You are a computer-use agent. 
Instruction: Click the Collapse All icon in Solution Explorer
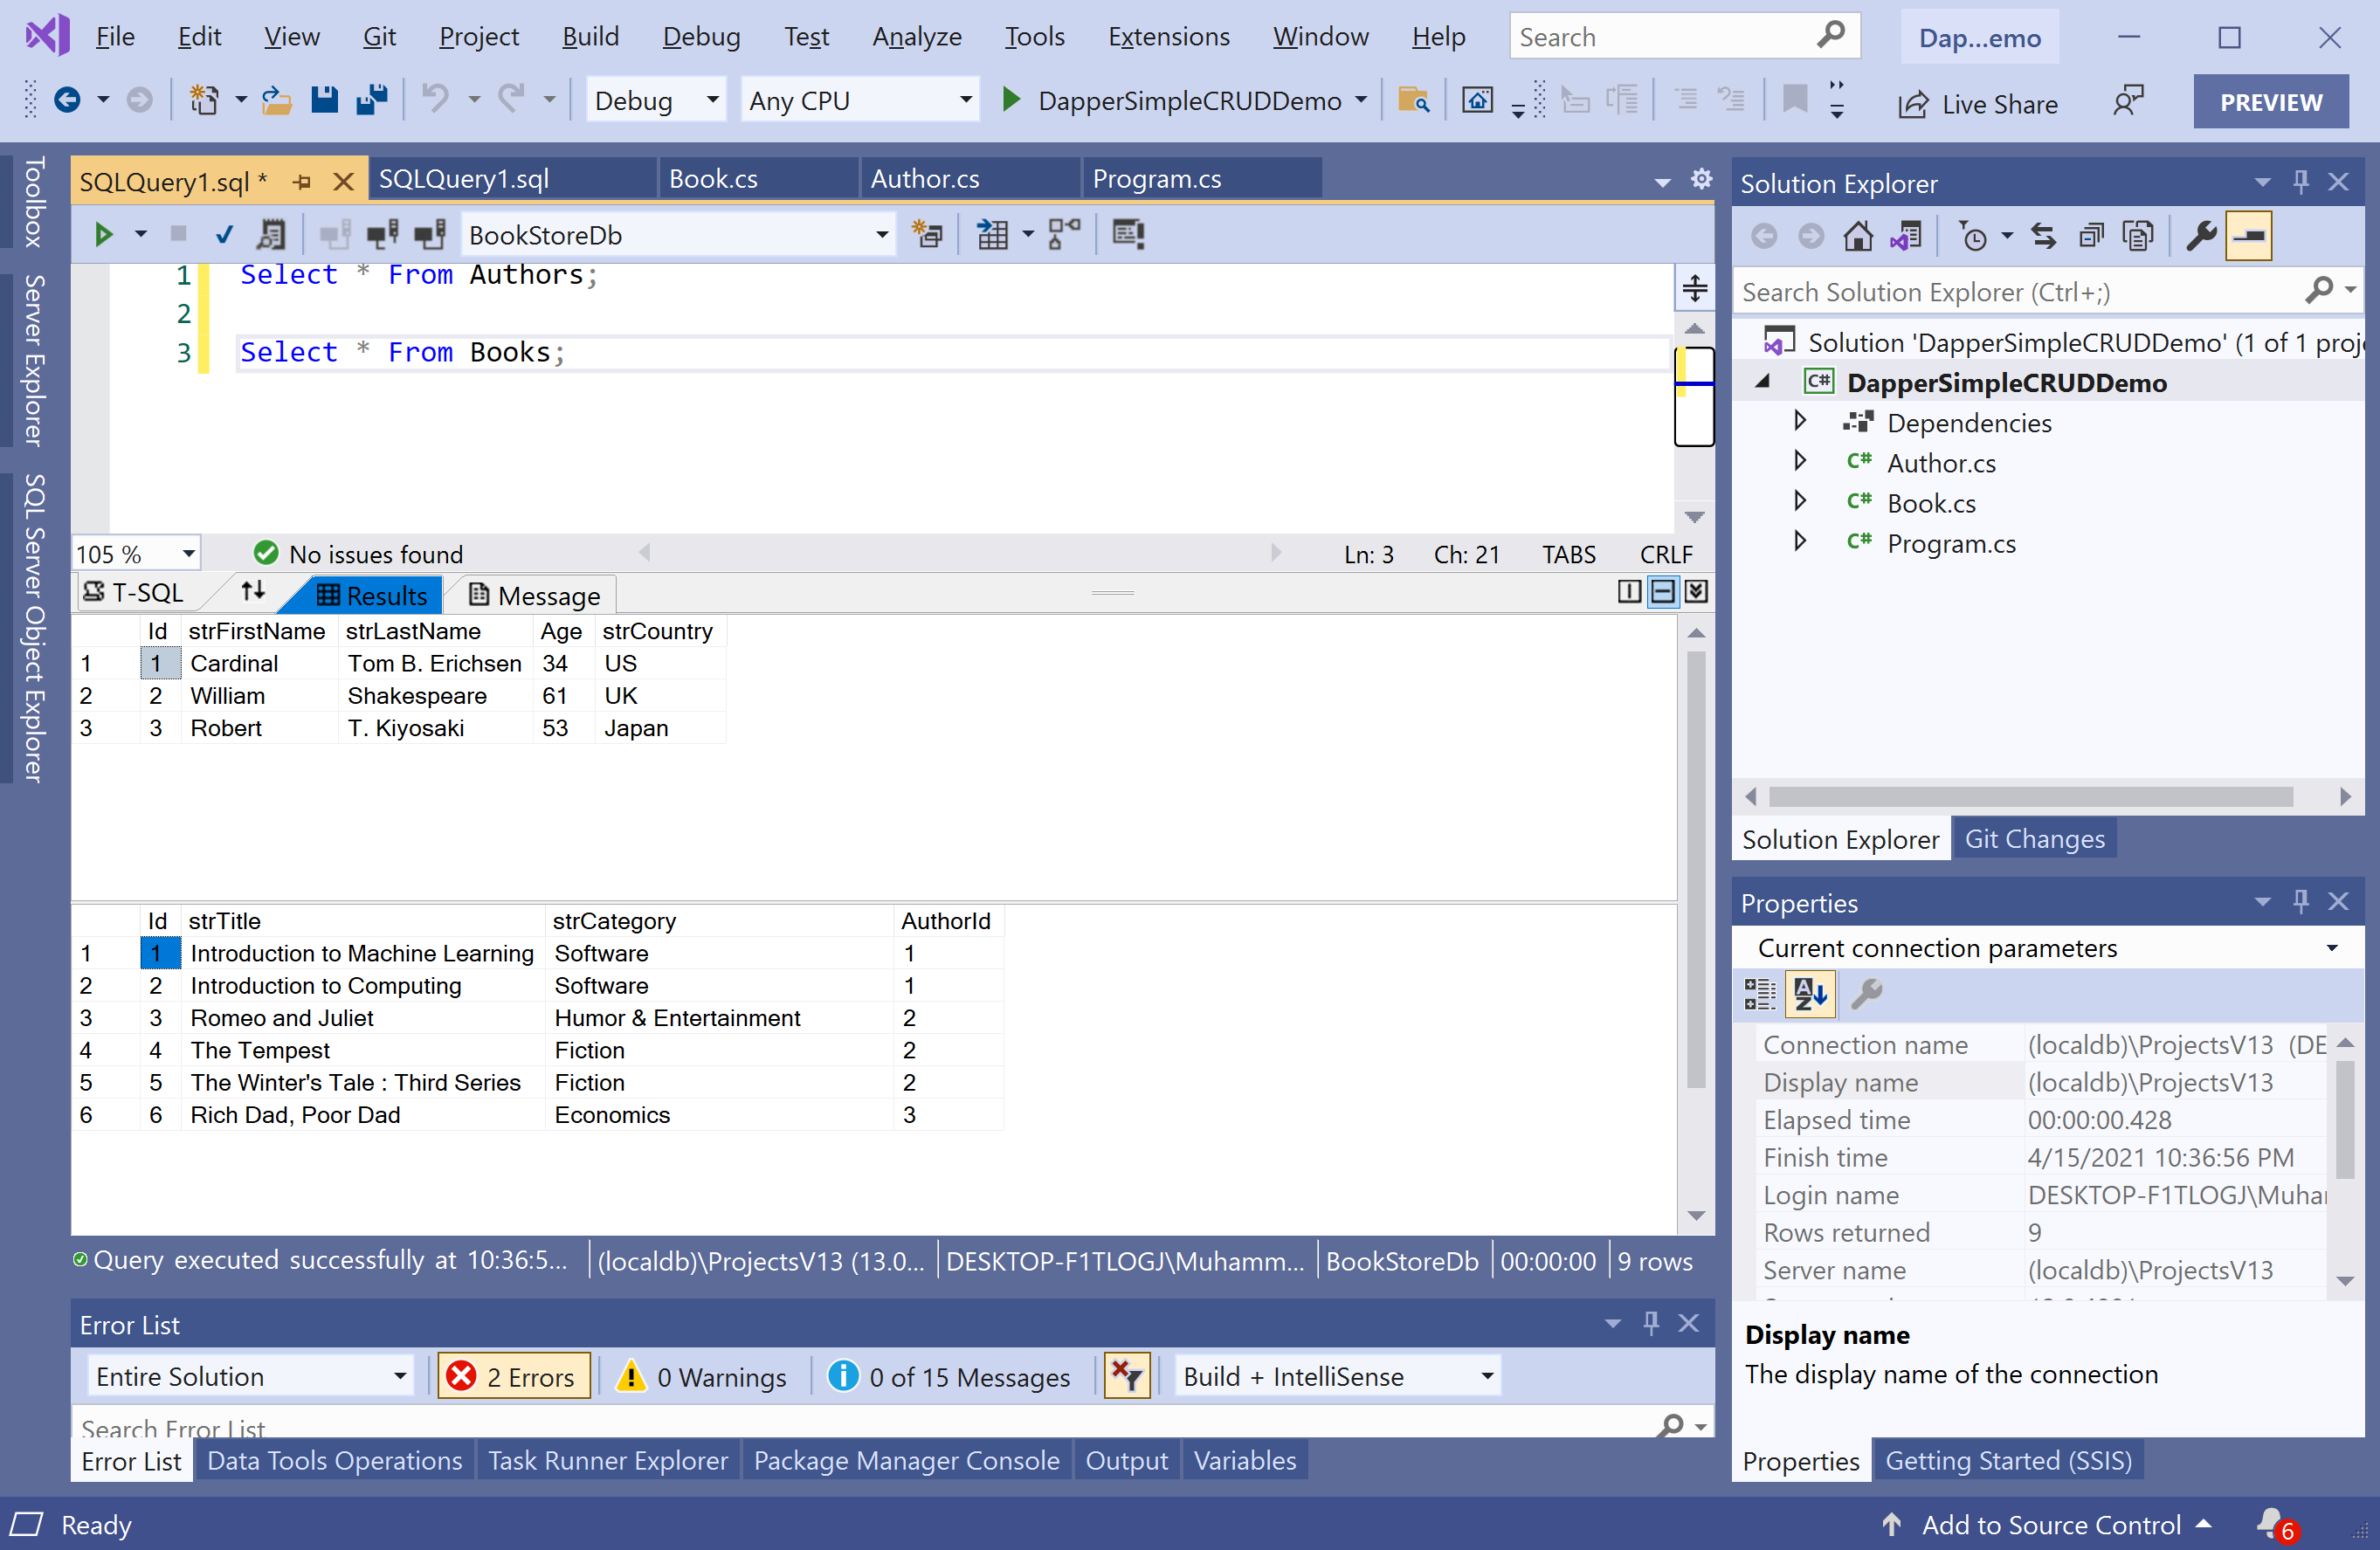tap(2090, 236)
